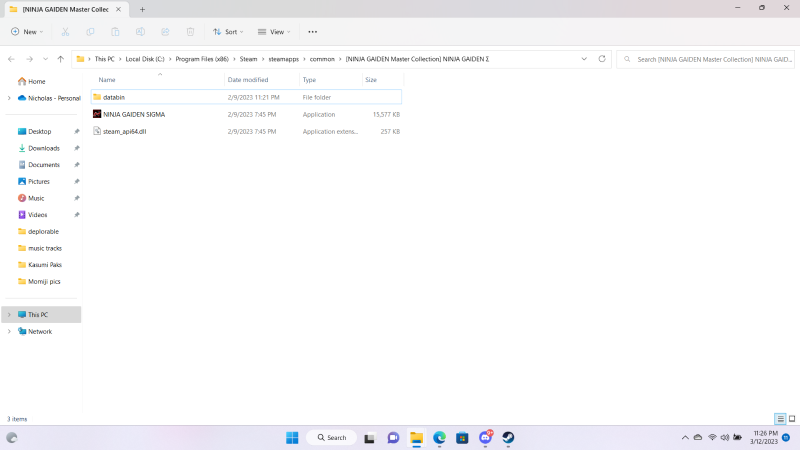Open Chat app on the taskbar
This screenshot has width=800, height=450.
pyautogui.click(x=393, y=438)
